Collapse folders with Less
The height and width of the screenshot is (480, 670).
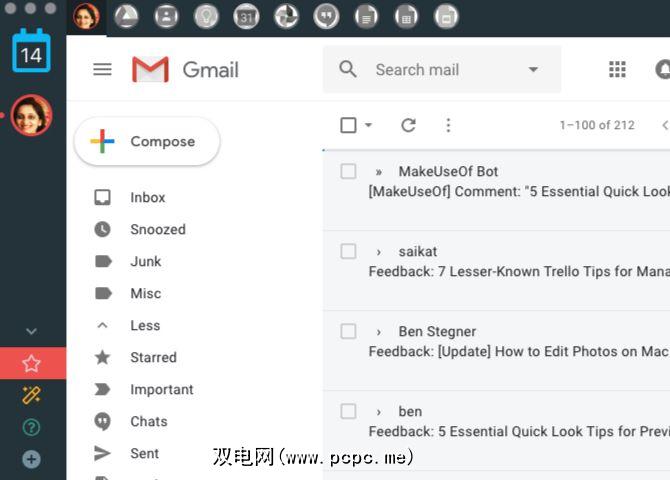(145, 326)
